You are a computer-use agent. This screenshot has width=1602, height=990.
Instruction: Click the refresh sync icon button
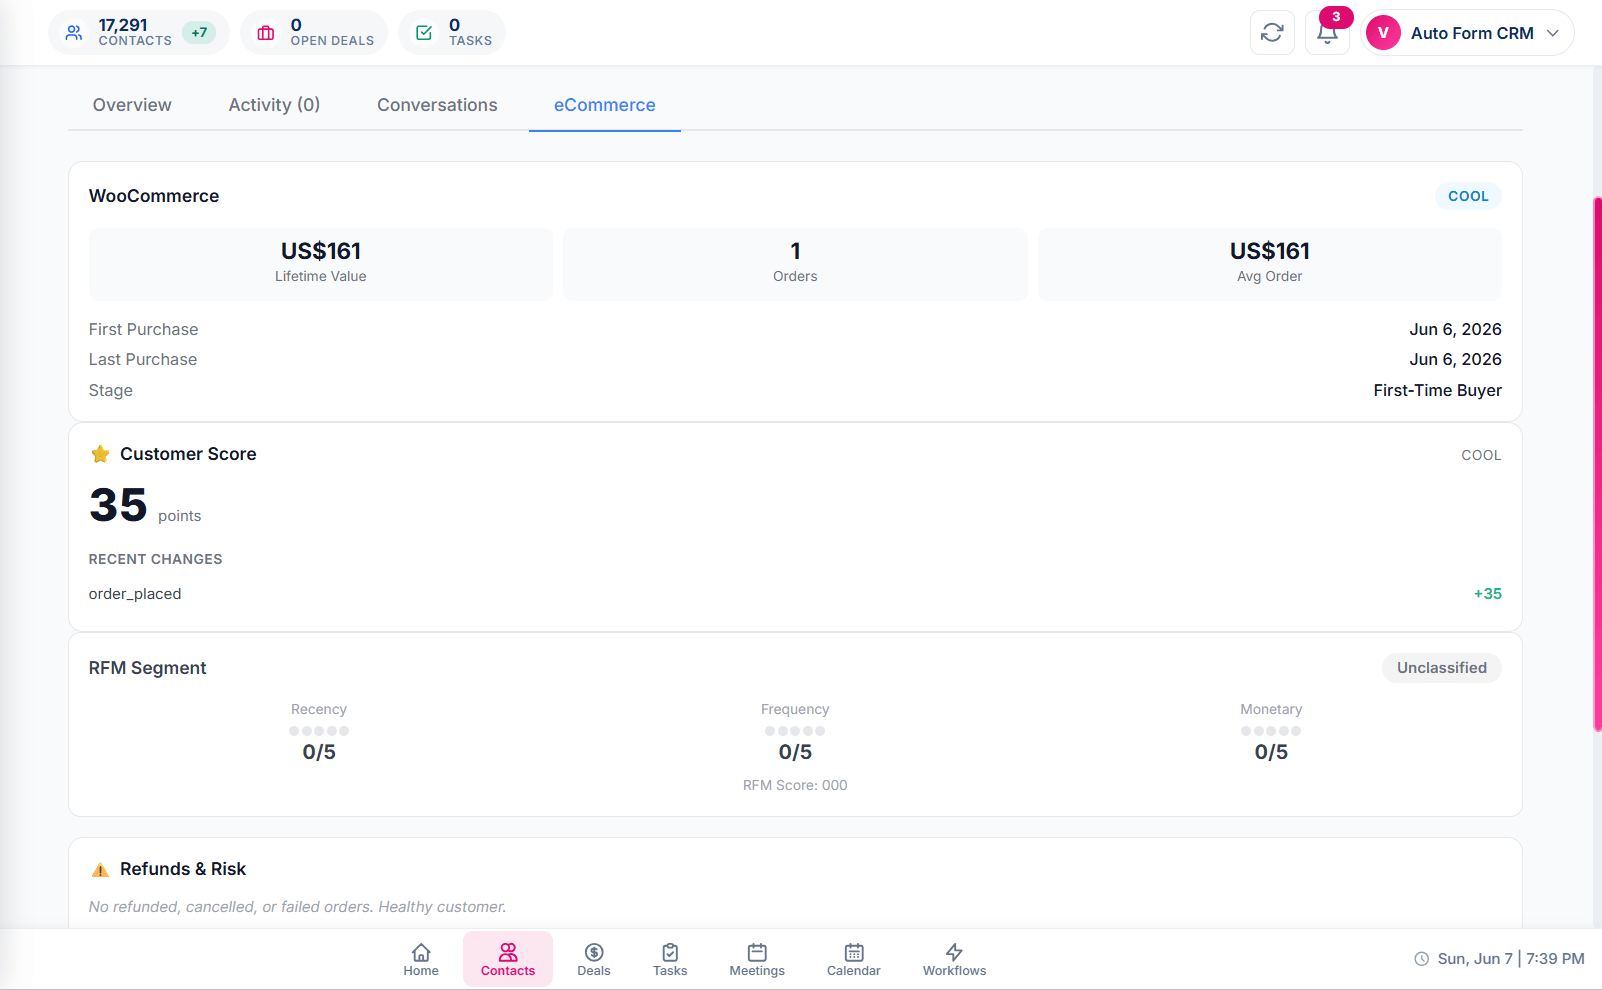(1272, 33)
